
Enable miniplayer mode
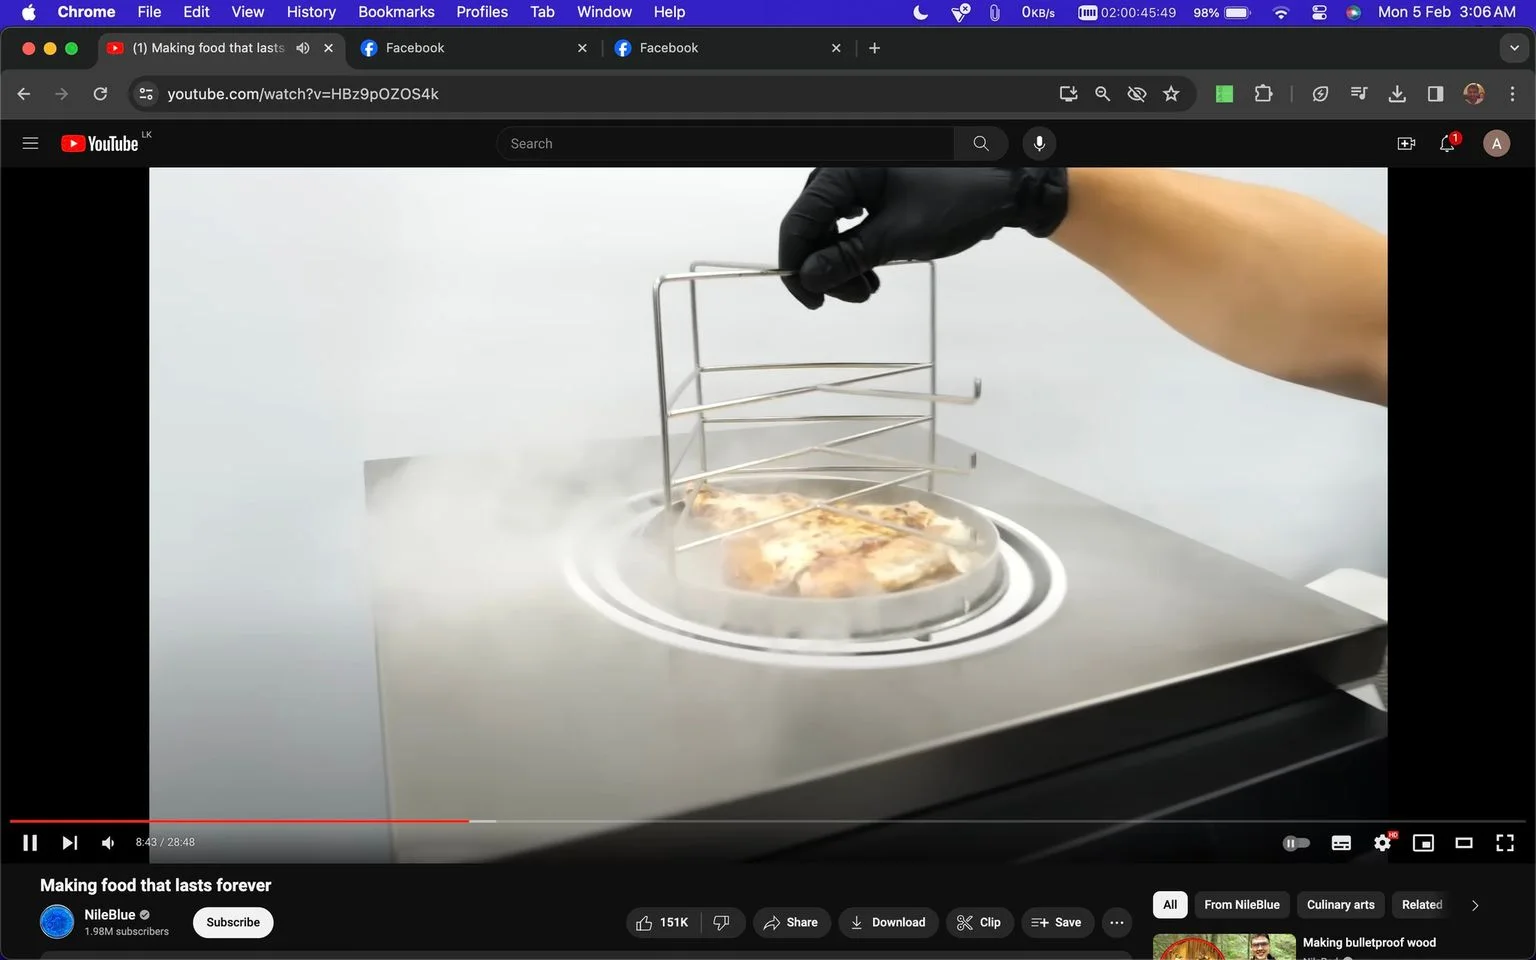[1423, 843]
